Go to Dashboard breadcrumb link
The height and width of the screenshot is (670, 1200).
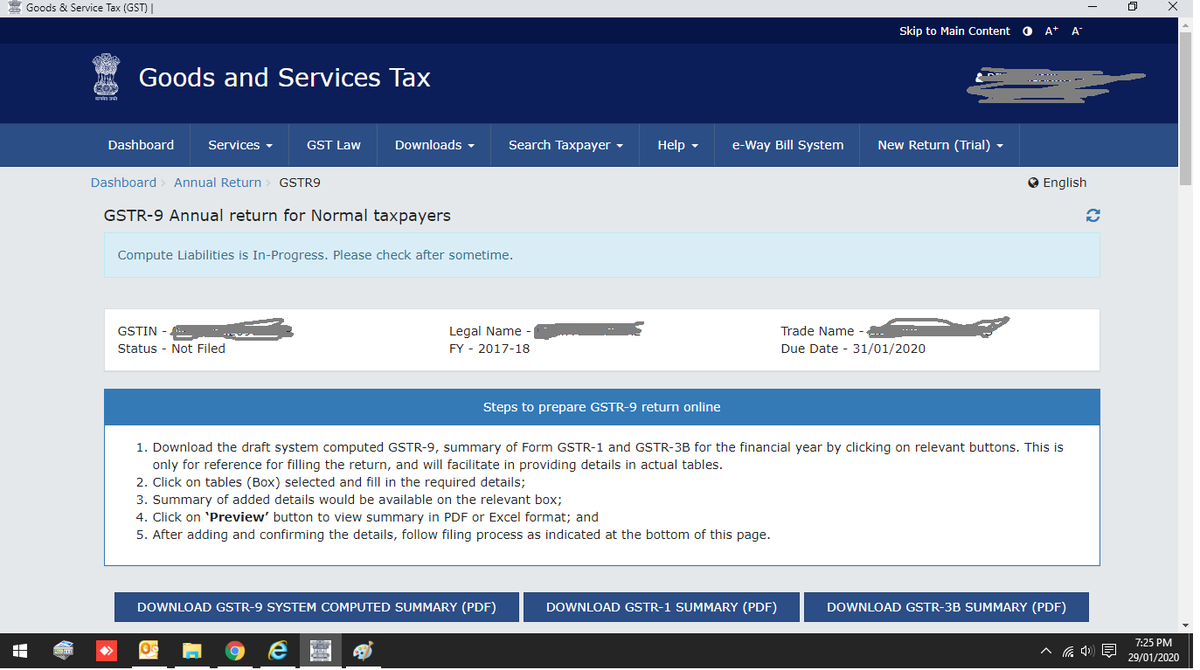coord(123,183)
